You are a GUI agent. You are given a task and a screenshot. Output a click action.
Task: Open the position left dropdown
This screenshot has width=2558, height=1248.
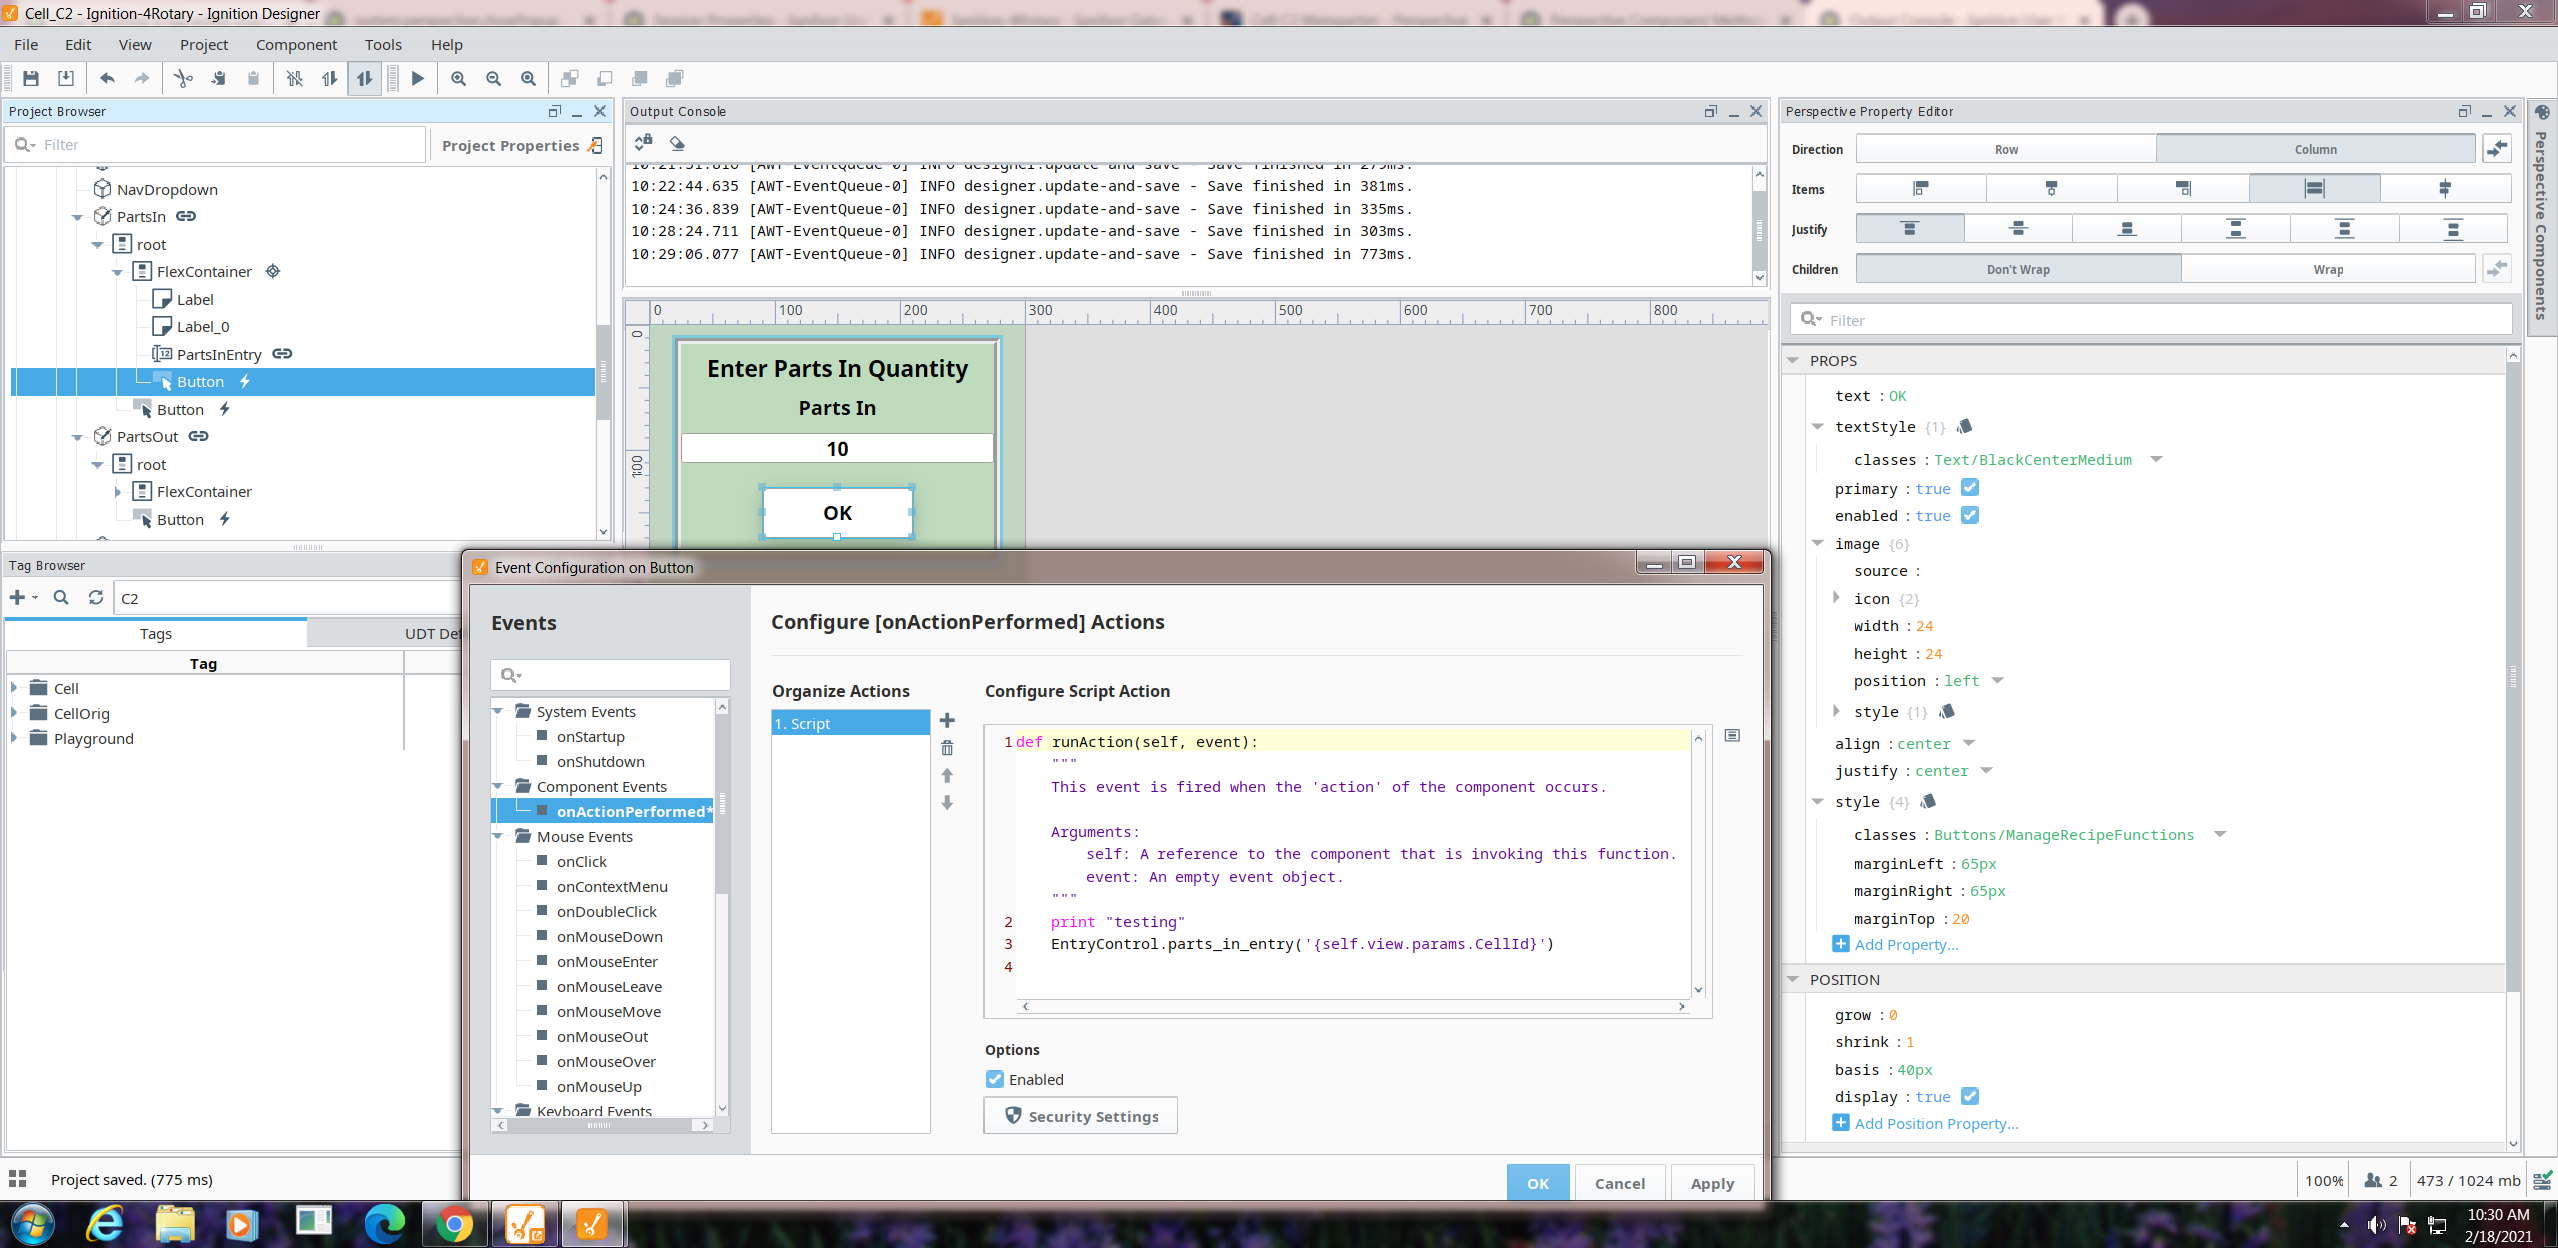click(x=1998, y=681)
